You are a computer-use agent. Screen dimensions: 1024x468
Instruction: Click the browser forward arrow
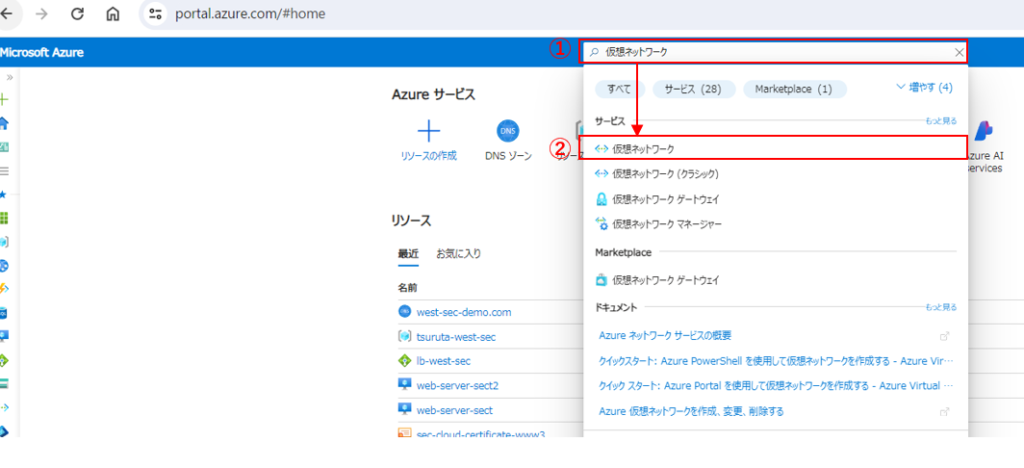click(x=42, y=14)
